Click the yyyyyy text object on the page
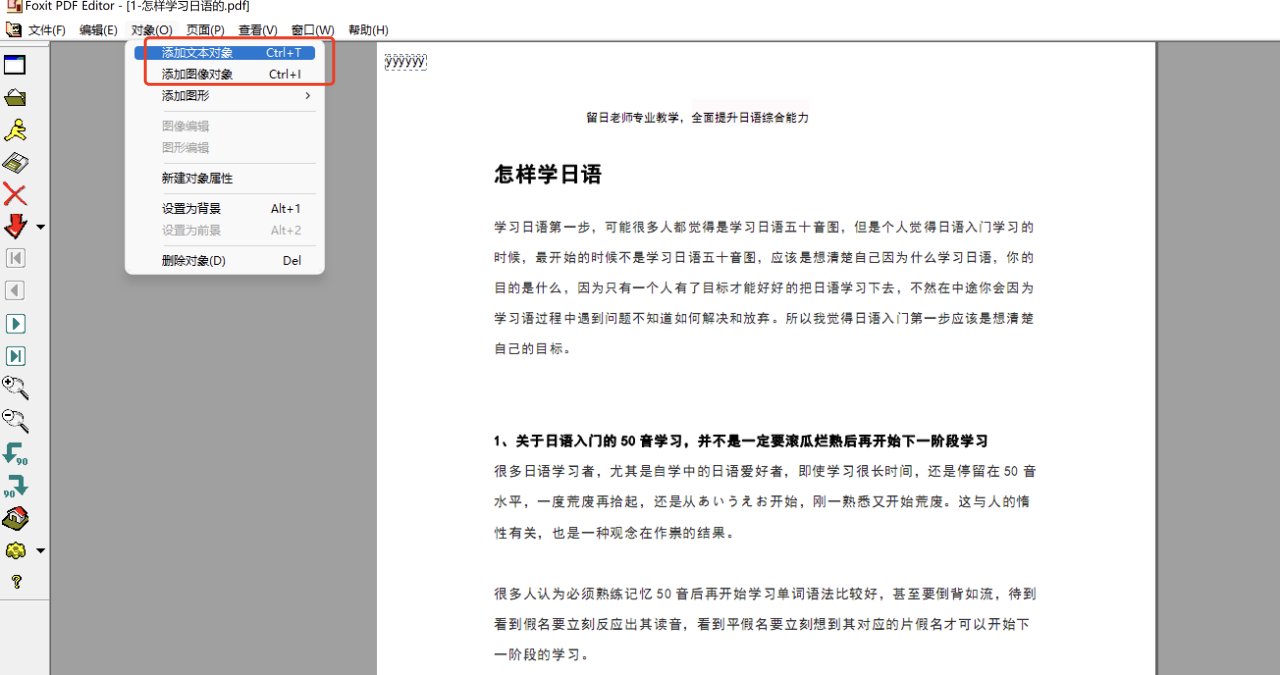The width and height of the screenshot is (1280, 675). tap(404, 60)
